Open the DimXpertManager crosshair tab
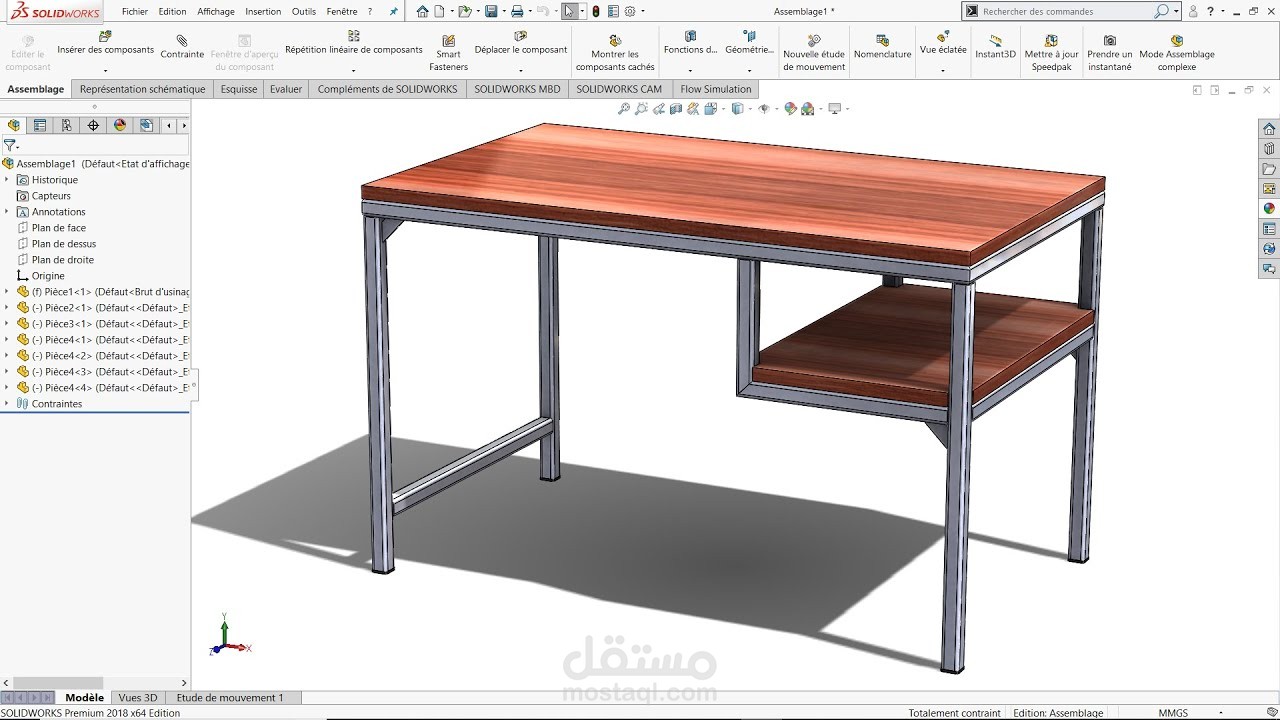 pyautogui.click(x=93, y=125)
